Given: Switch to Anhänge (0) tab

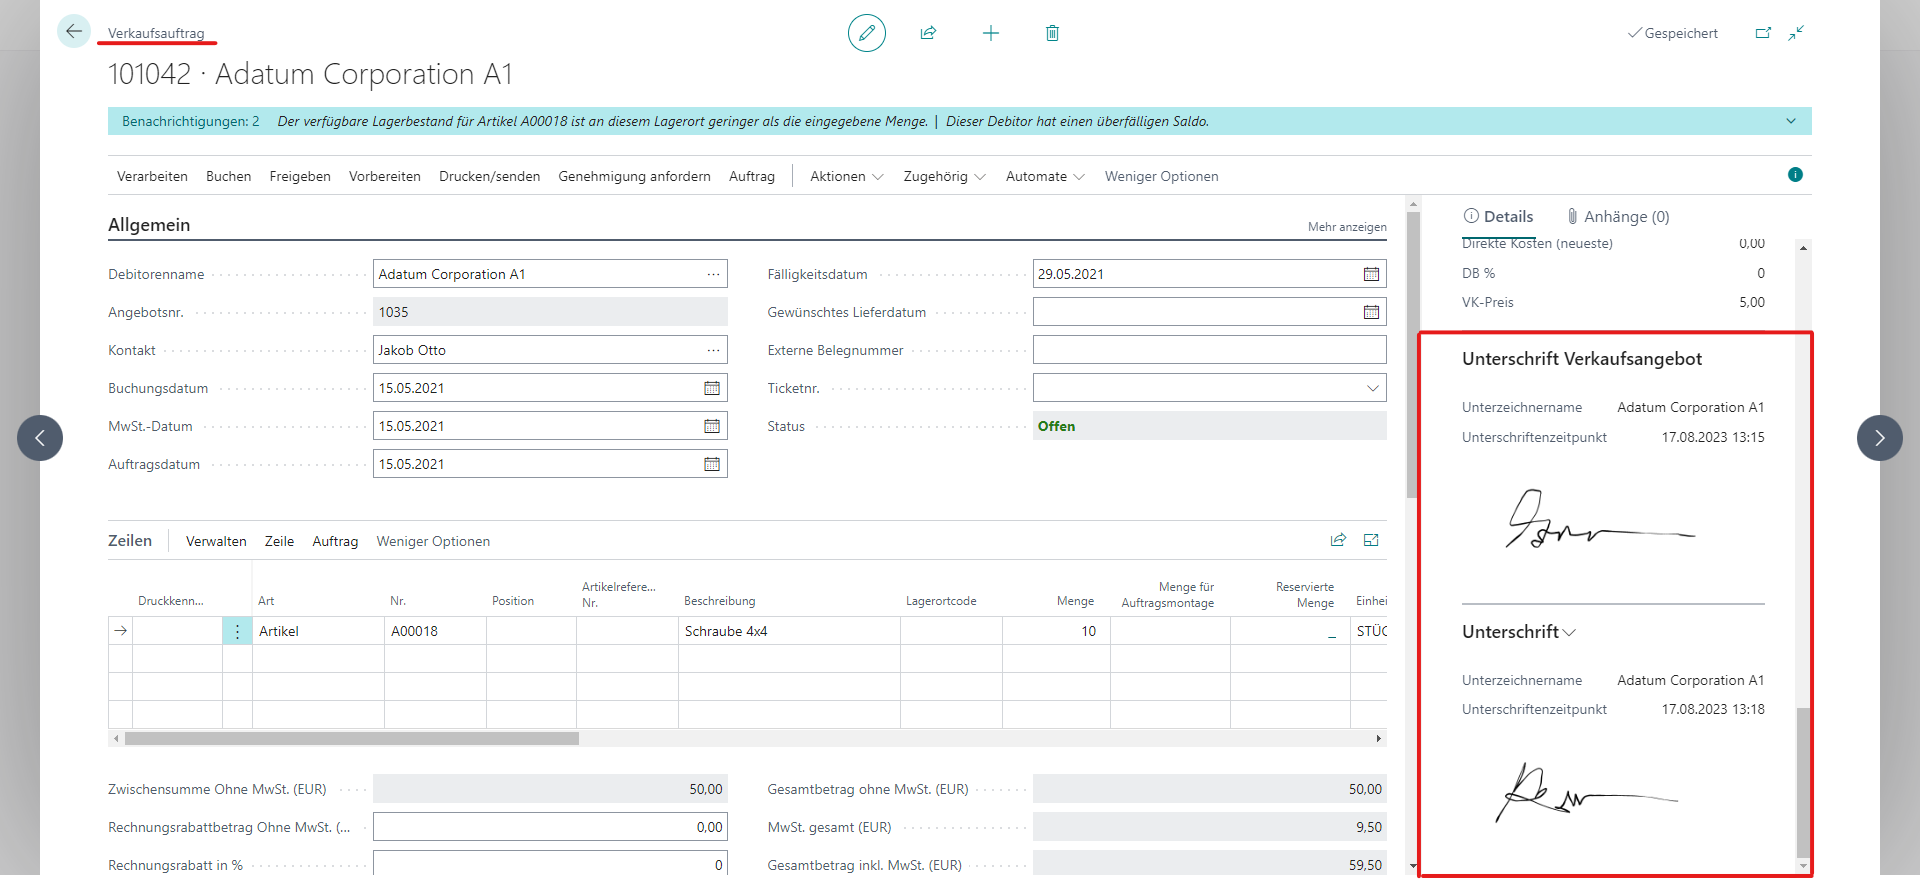Looking at the screenshot, I should click(x=1617, y=216).
